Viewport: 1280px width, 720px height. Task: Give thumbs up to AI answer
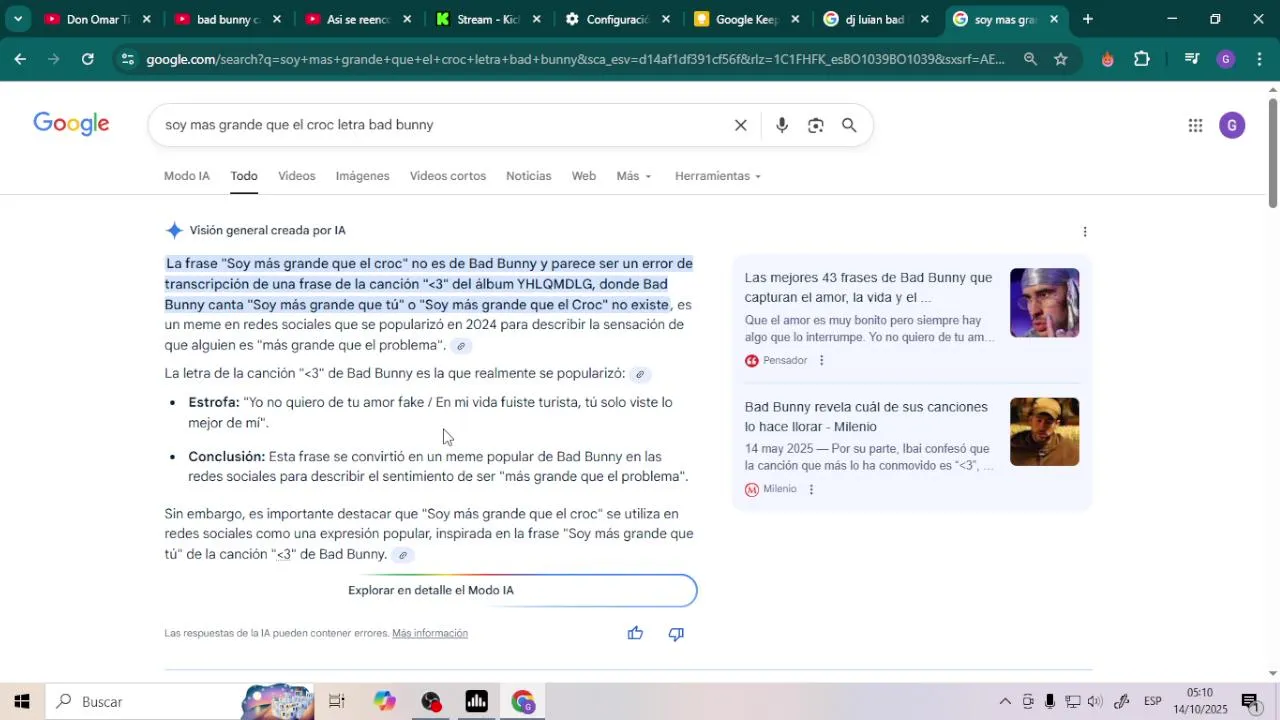[x=635, y=633]
